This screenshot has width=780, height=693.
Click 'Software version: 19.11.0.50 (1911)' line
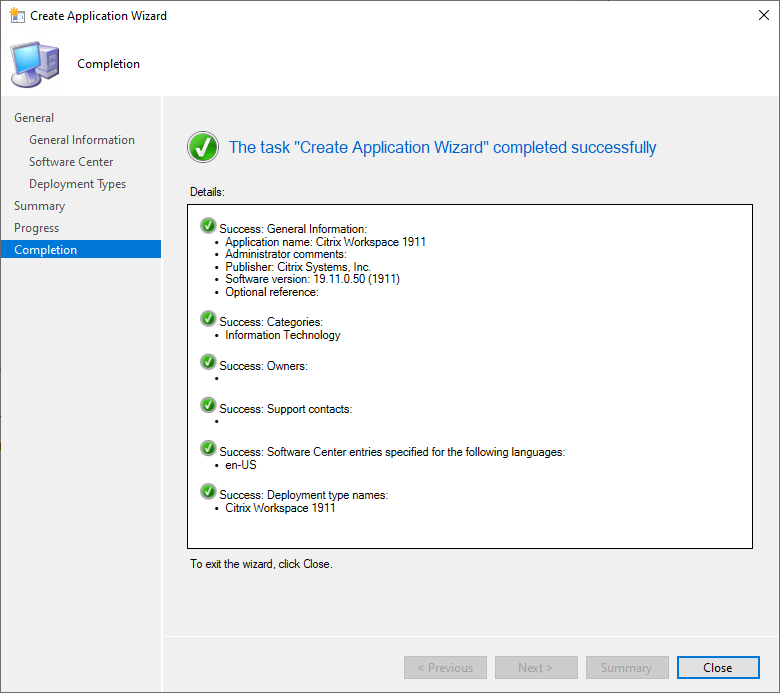tap(312, 279)
